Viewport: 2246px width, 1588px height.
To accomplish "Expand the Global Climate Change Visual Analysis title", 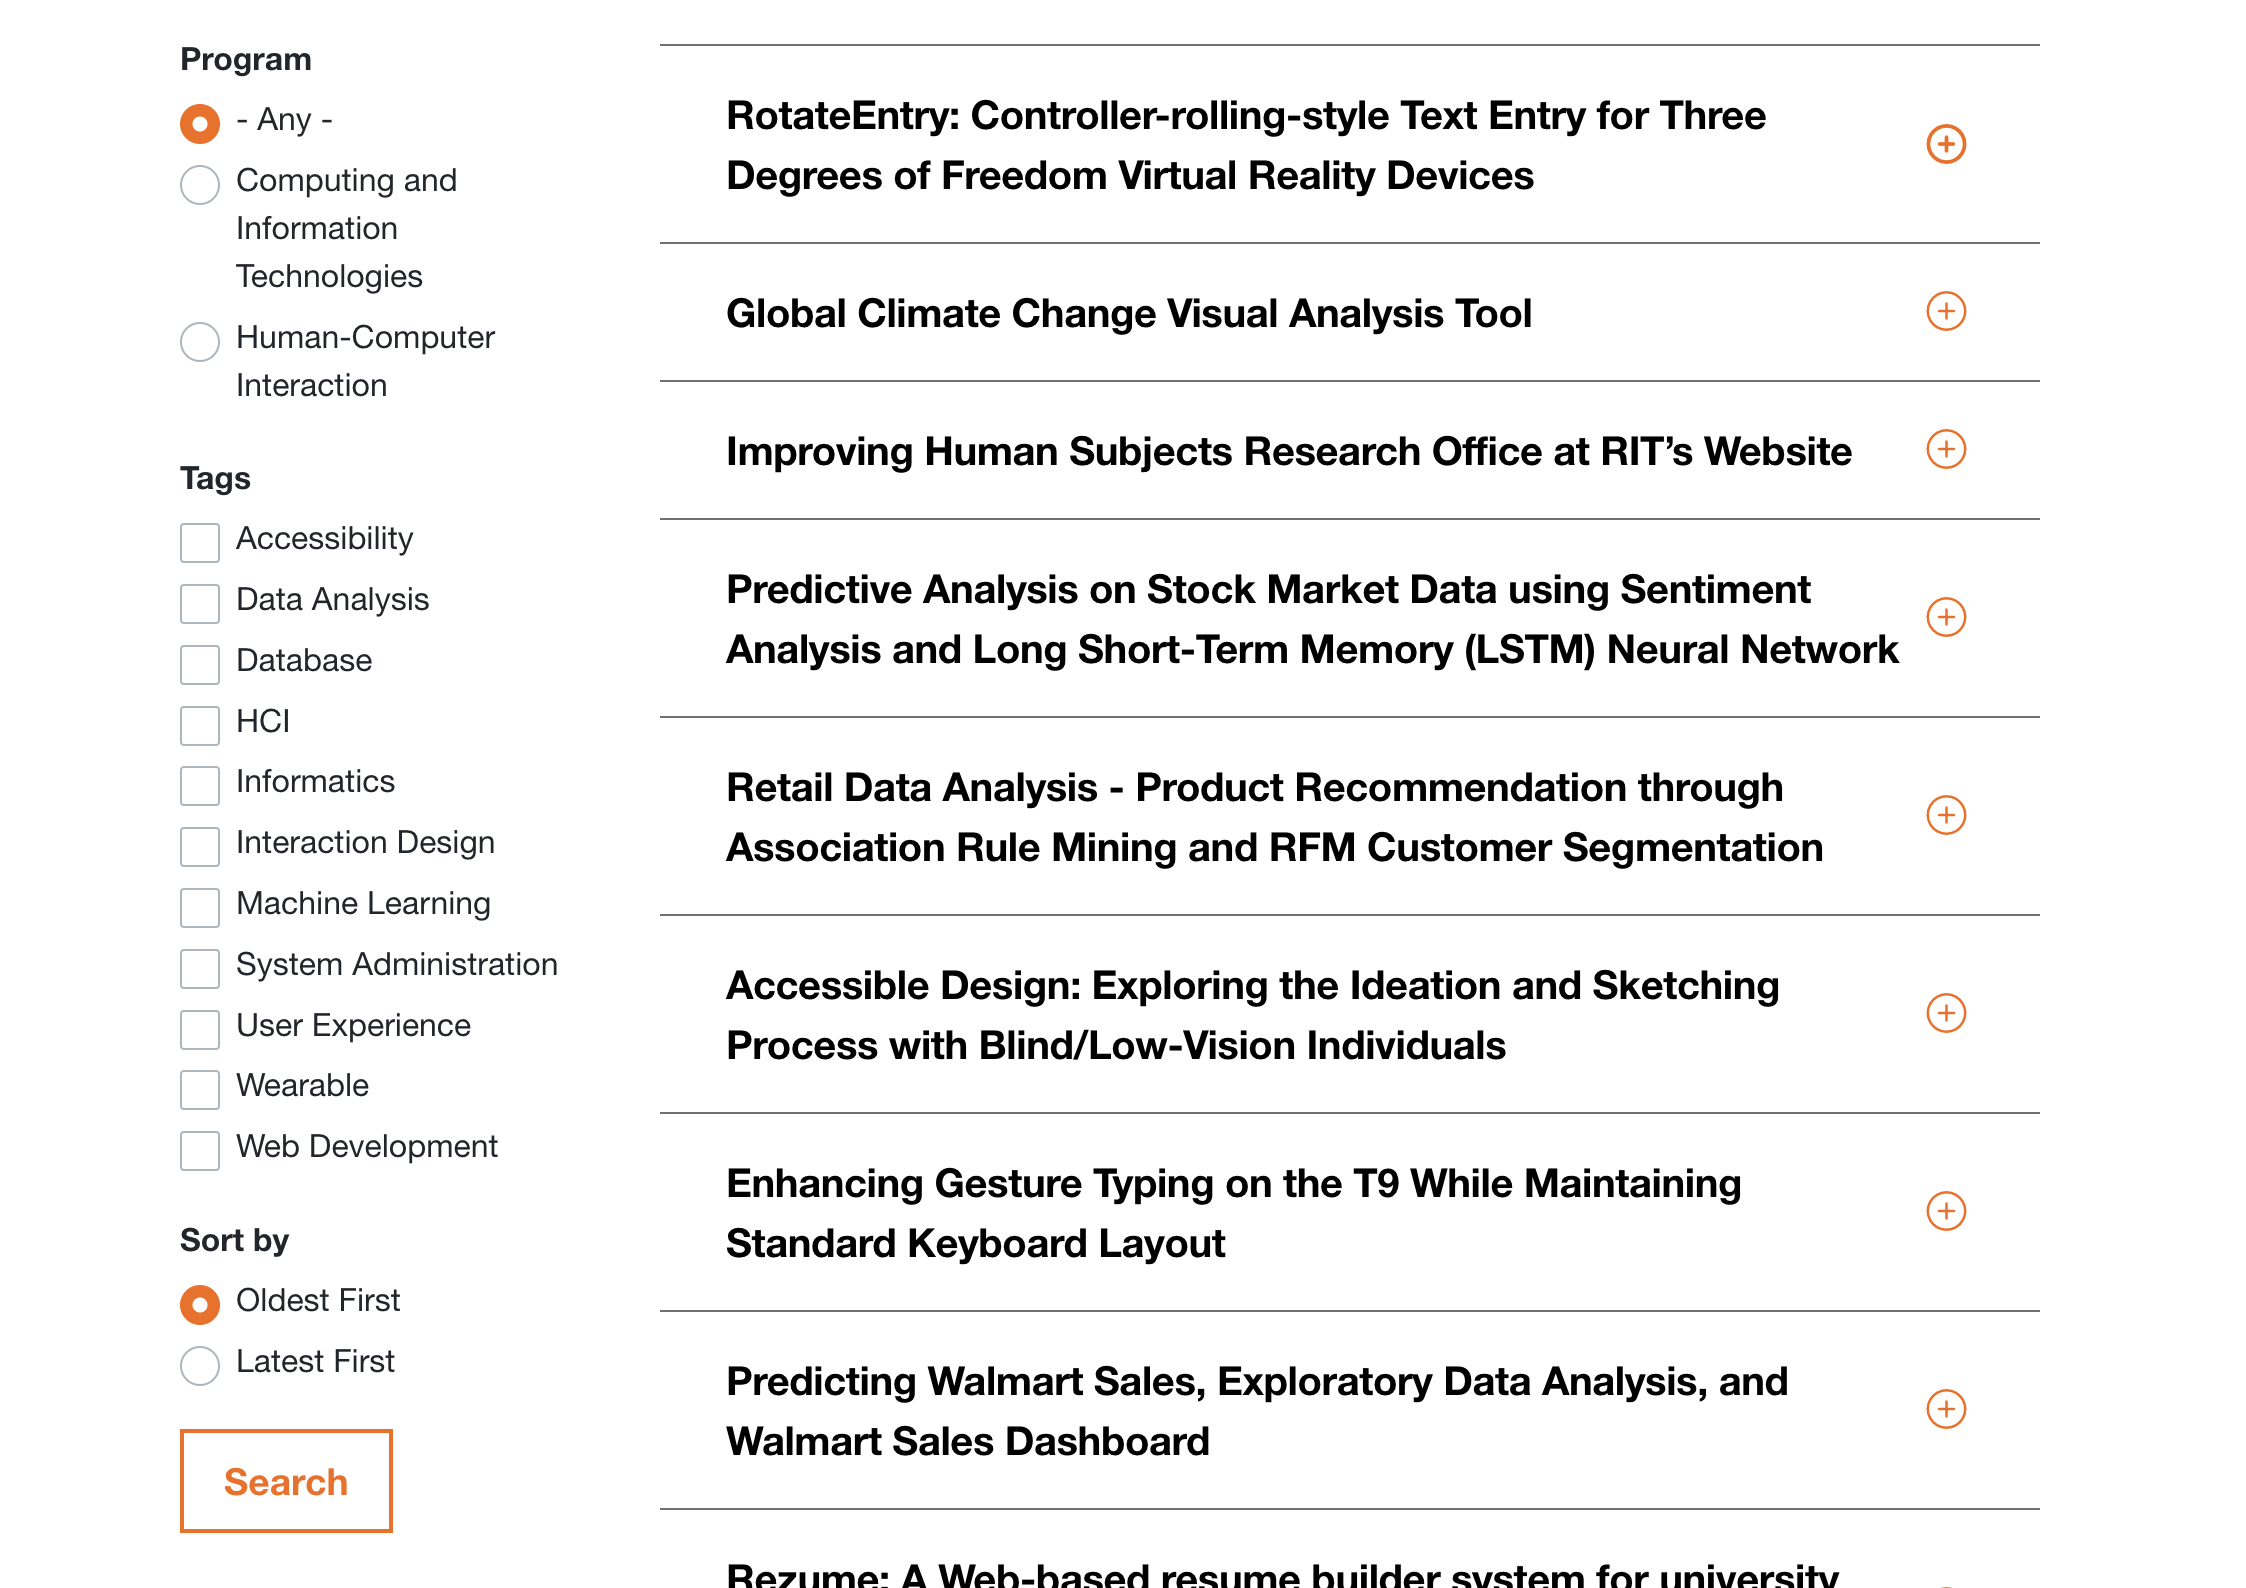I will pyautogui.click(x=1128, y=314).
